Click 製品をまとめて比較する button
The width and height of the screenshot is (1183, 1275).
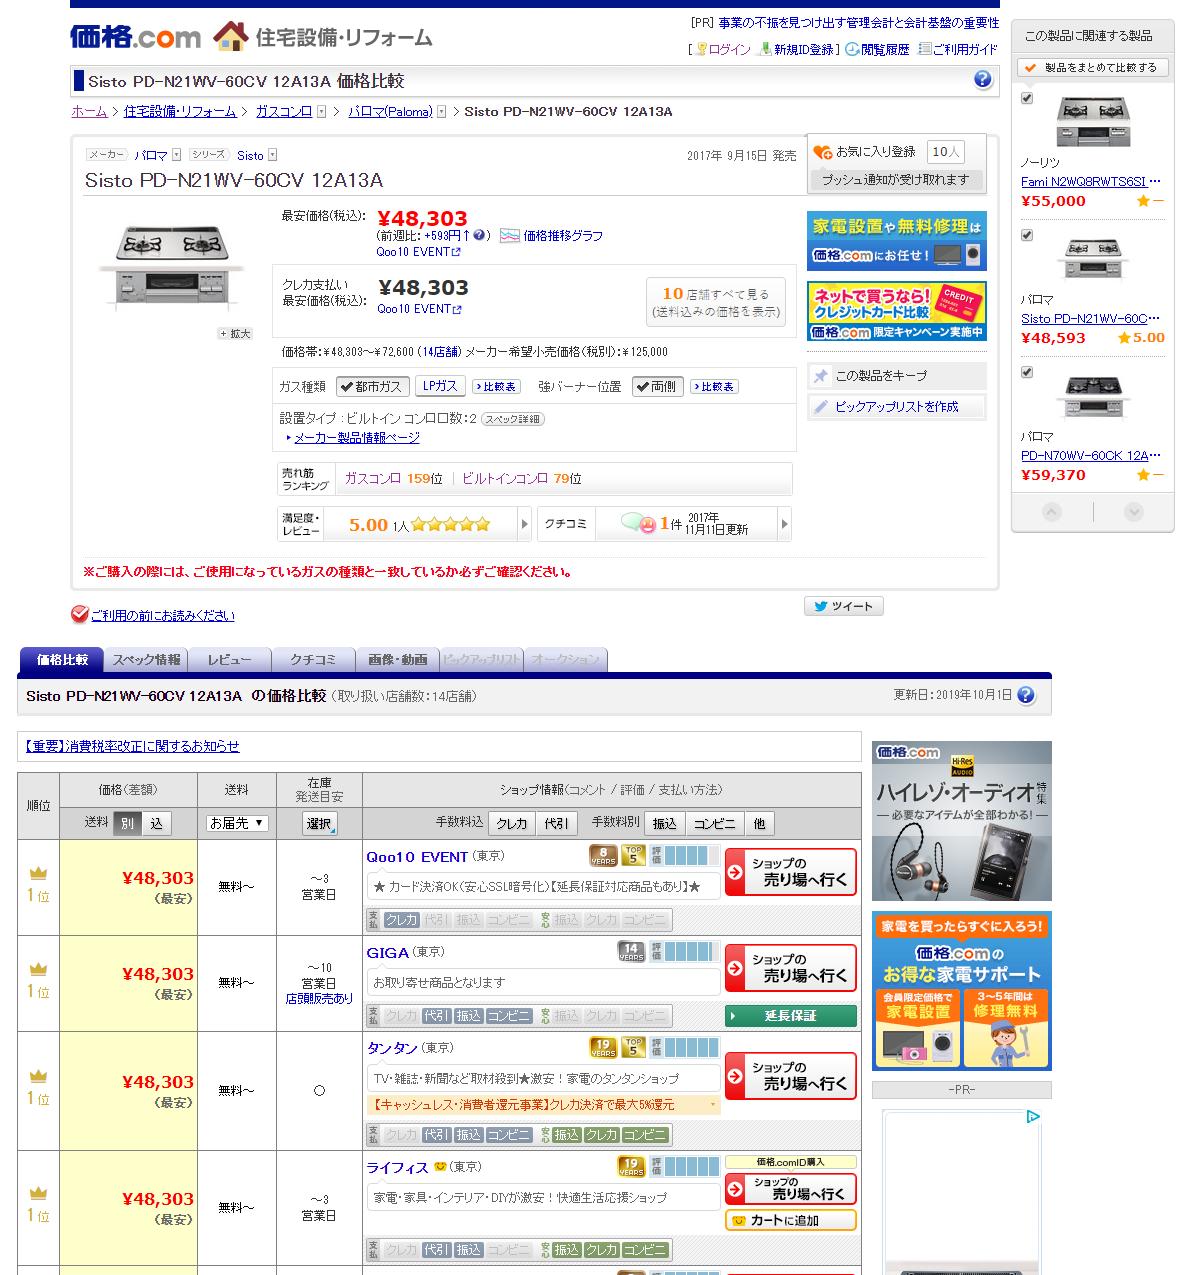click(1092, 67)
